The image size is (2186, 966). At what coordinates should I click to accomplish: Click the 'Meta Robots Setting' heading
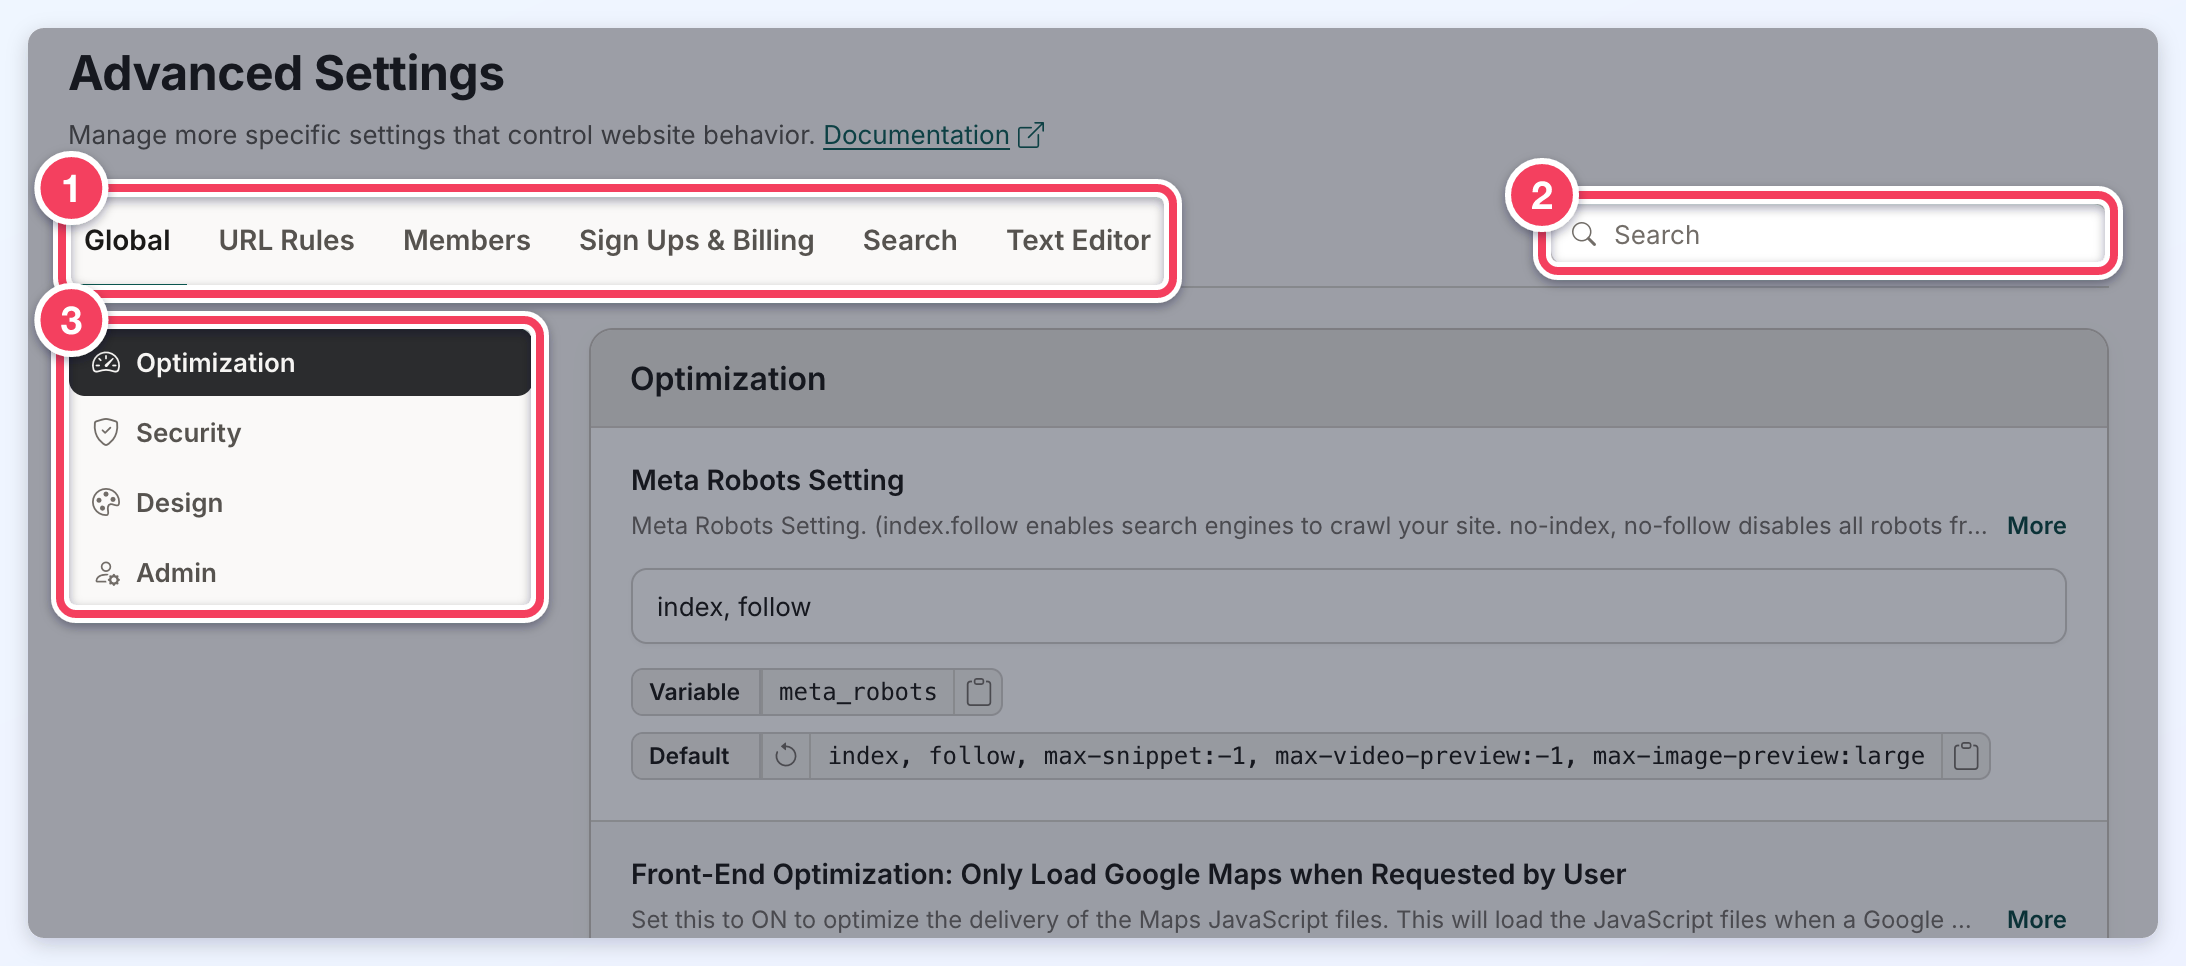click(767, 481)
